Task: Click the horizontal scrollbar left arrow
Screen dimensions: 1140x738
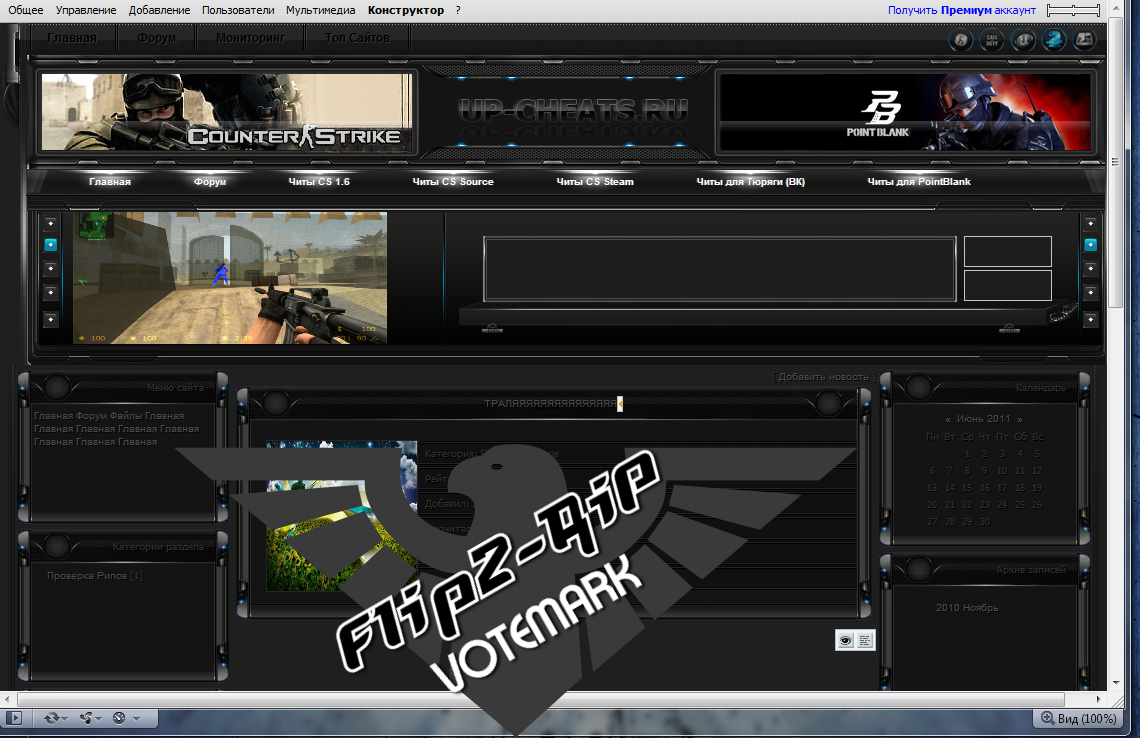Action: click(8, 699)
